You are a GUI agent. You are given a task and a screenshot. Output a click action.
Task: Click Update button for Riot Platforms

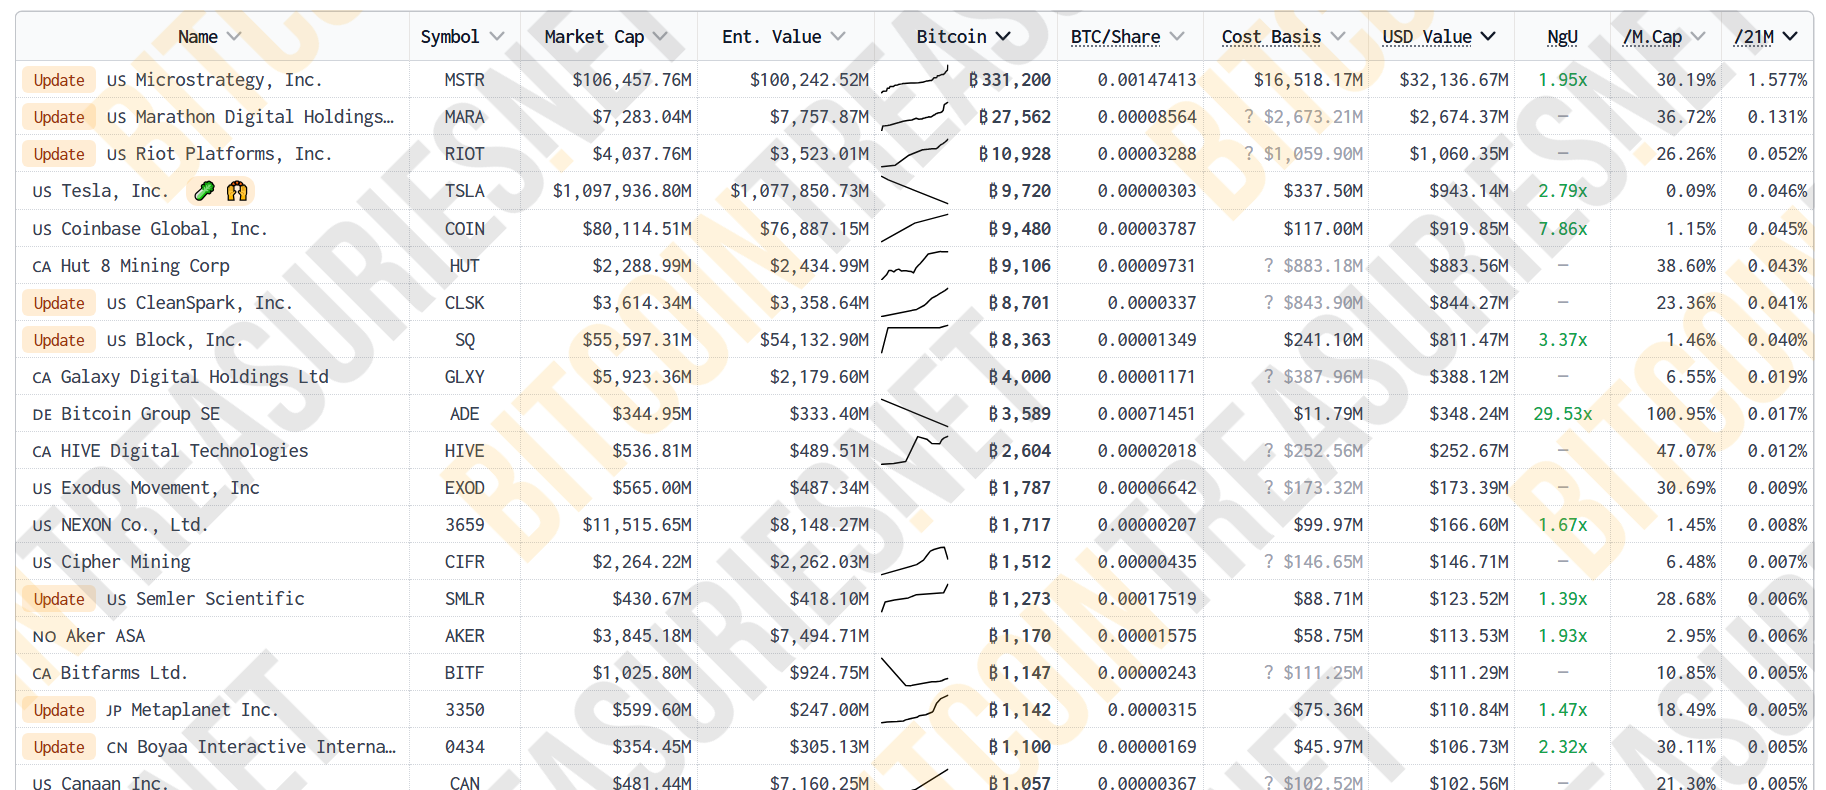click(59, 154)
